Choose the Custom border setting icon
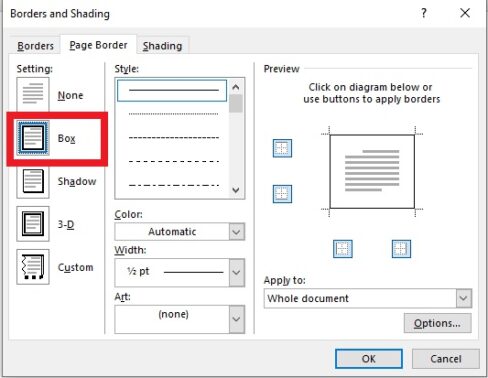 (33, 267)
